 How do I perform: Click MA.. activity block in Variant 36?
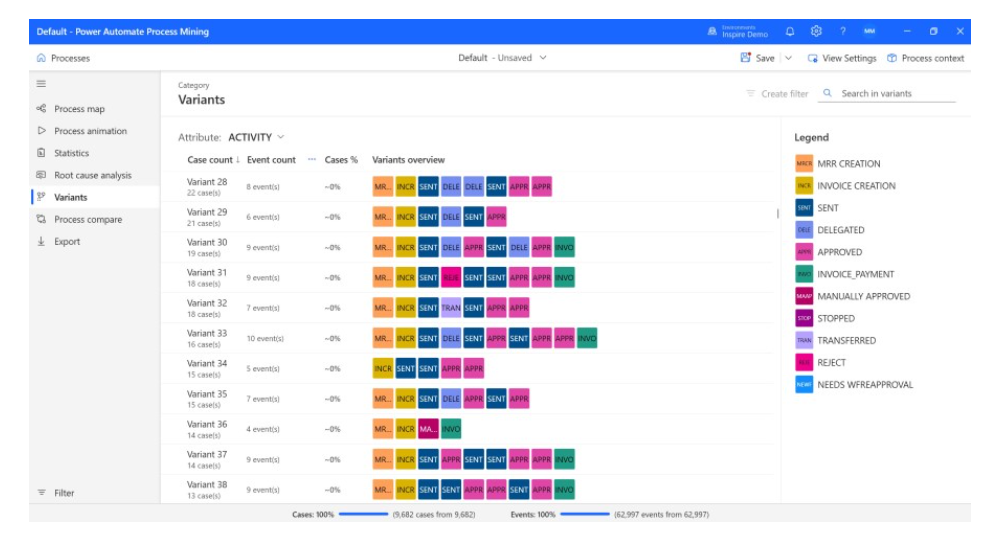point(428,429)
